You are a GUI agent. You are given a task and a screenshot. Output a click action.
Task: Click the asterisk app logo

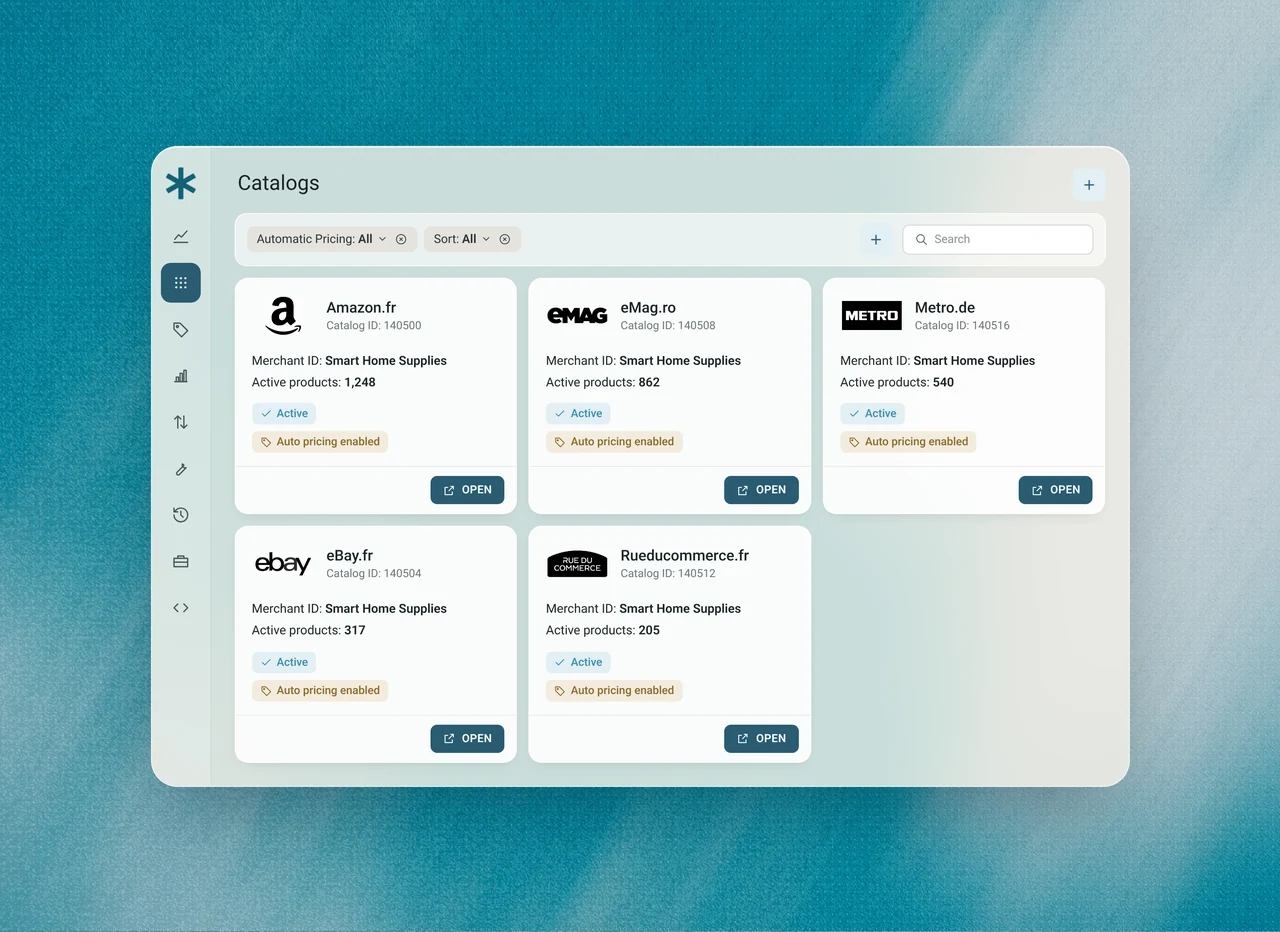point(181,183)
